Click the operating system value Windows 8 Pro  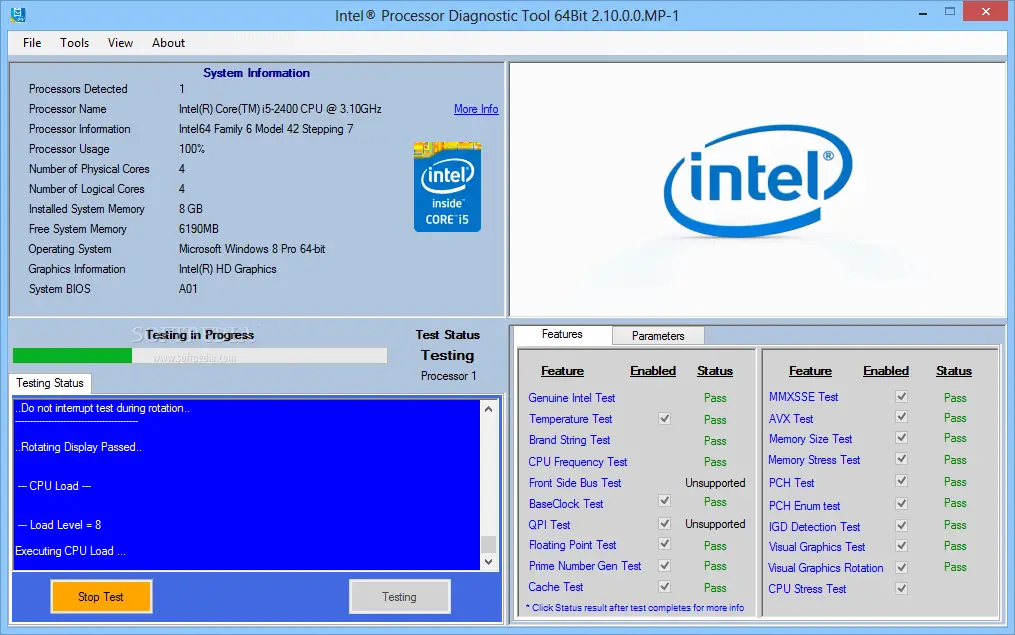(x=252, y=249)
